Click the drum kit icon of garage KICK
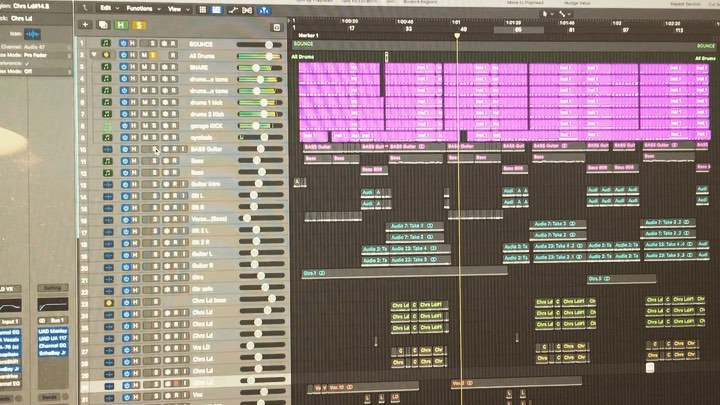The image size is (720, 405). (107, 125)
